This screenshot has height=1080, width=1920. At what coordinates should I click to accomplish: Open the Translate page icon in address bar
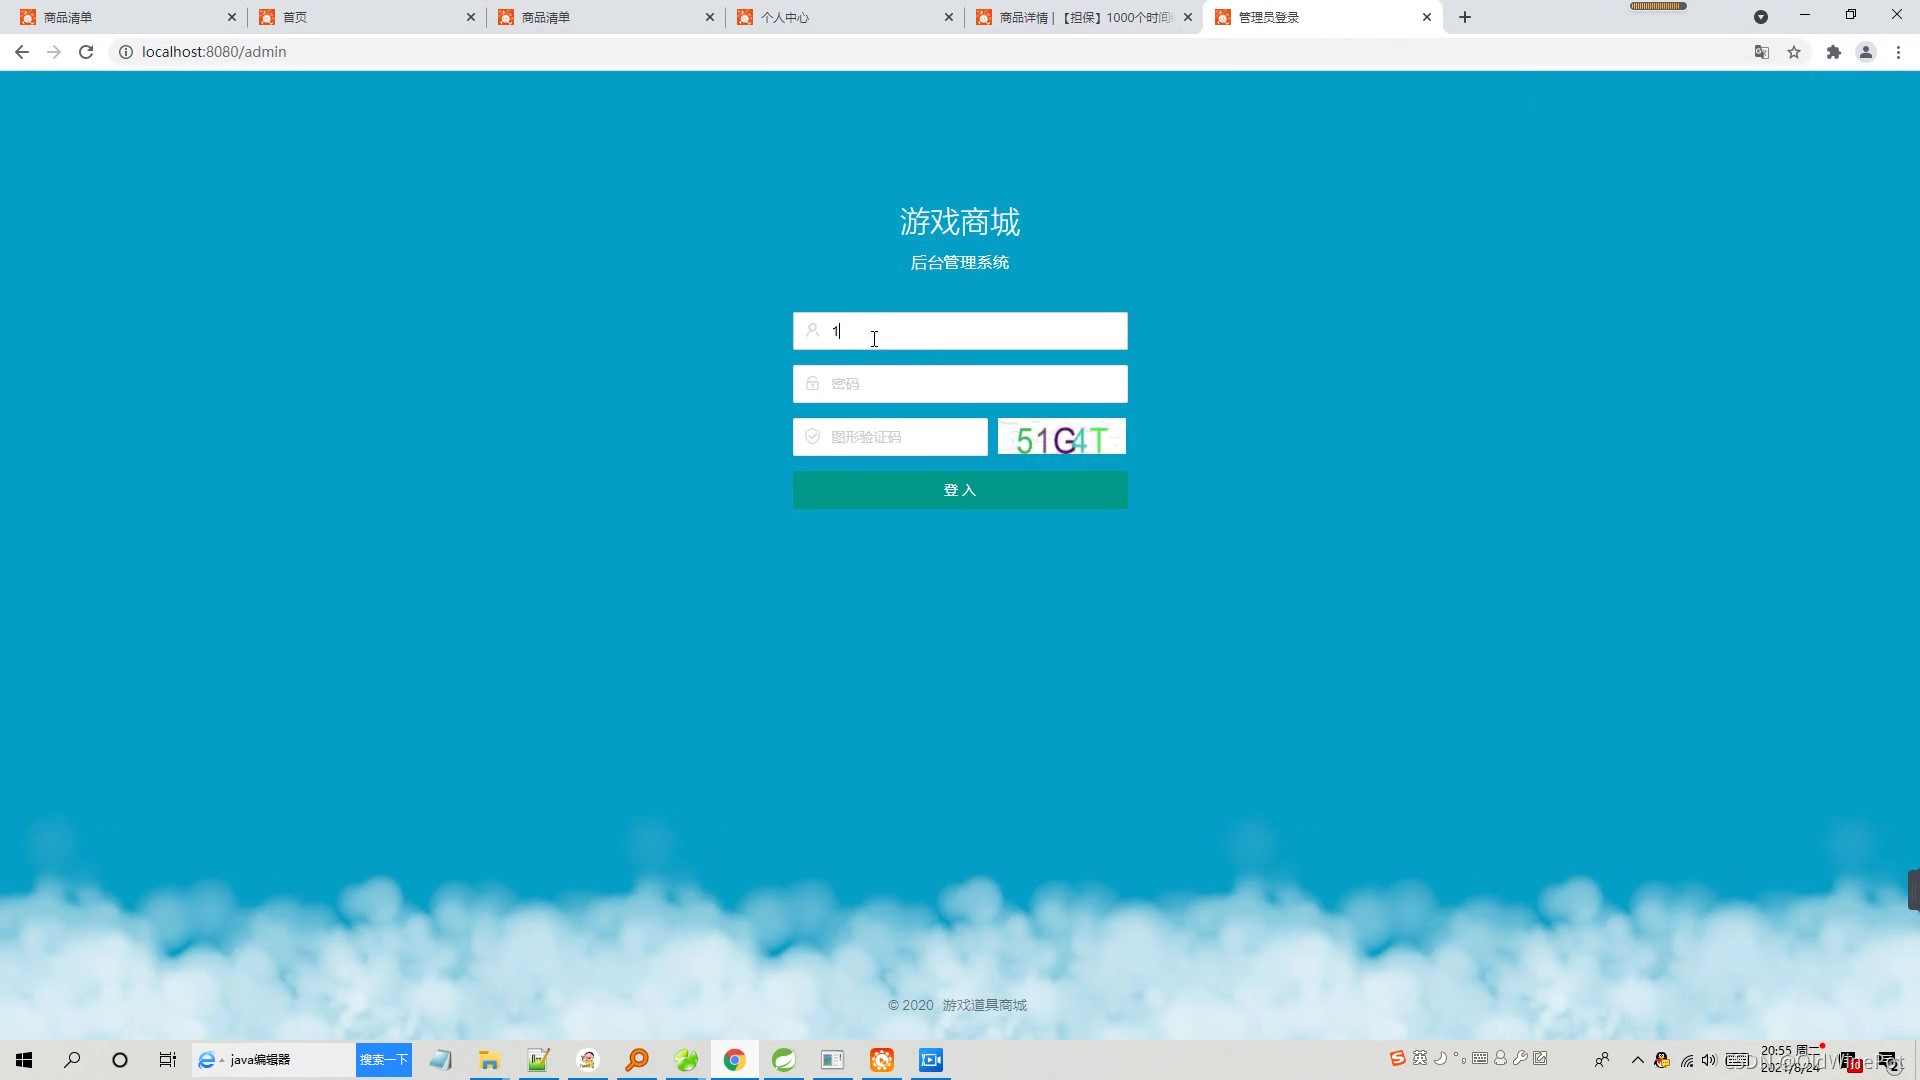(x=1761, y=52)
